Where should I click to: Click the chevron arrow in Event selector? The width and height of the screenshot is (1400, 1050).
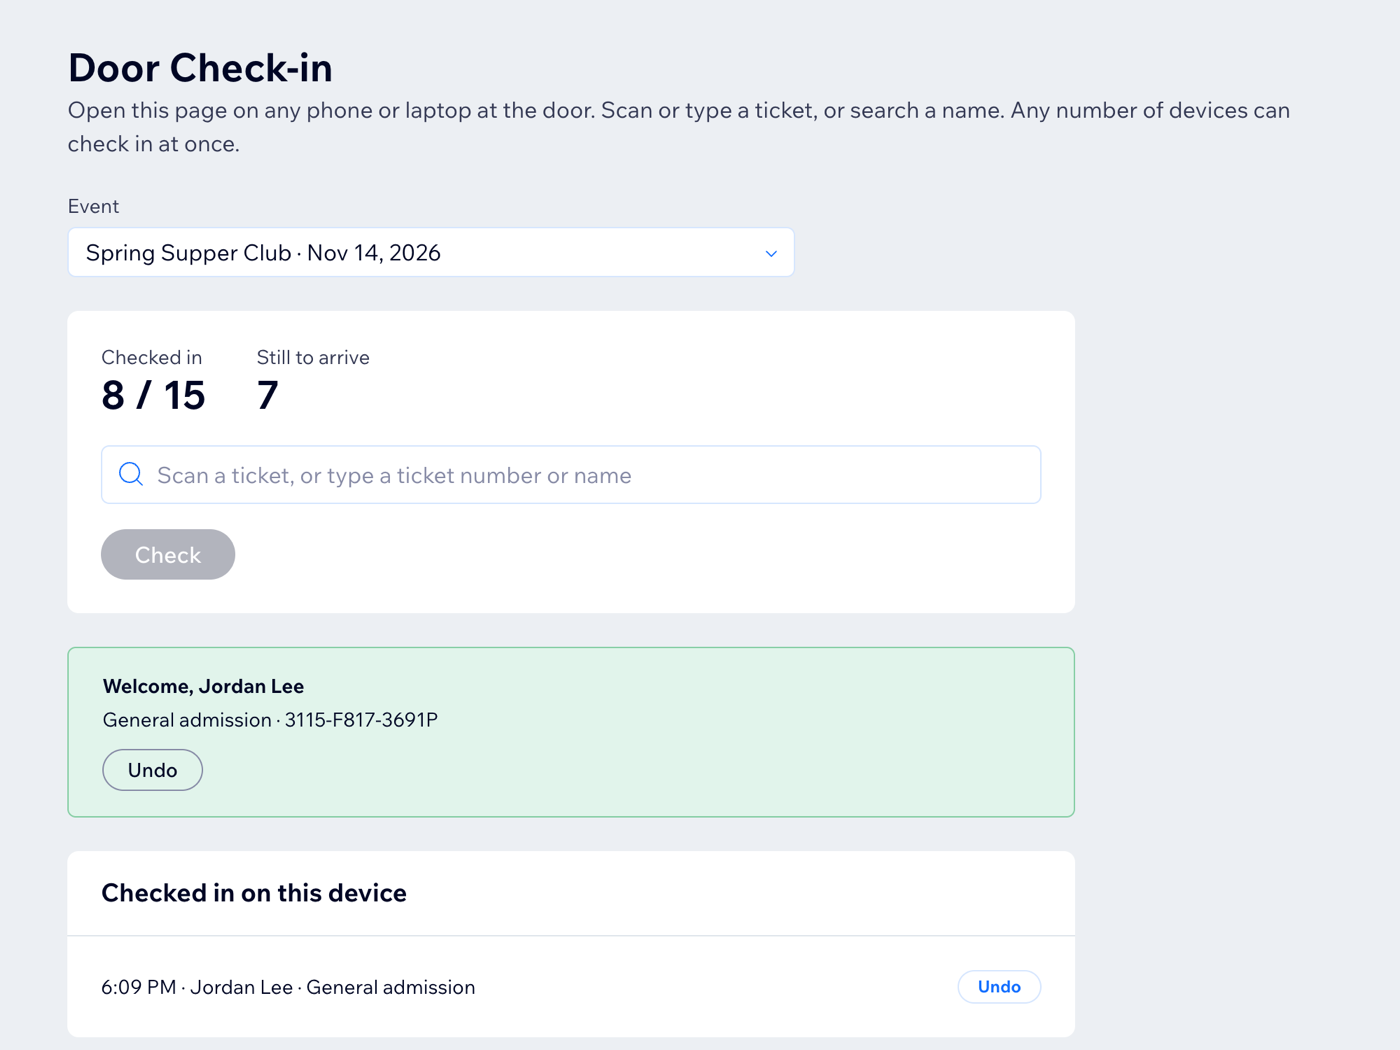tap(771, 253)
